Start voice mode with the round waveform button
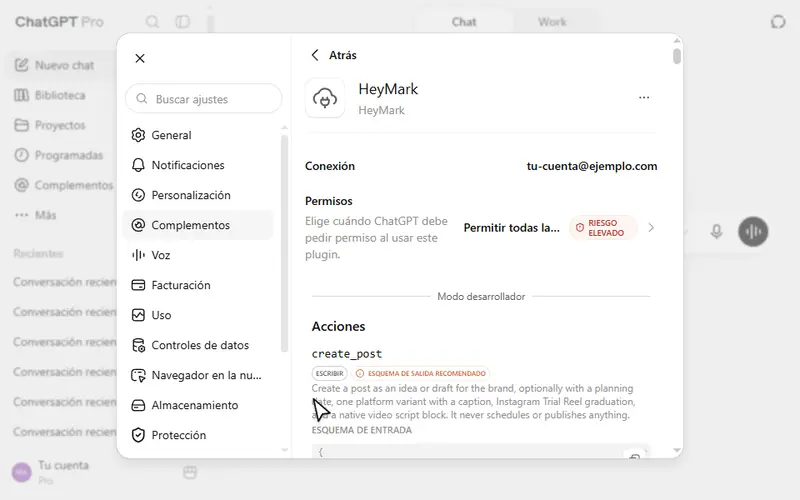 pyautogui.click(x=753, y=232)
